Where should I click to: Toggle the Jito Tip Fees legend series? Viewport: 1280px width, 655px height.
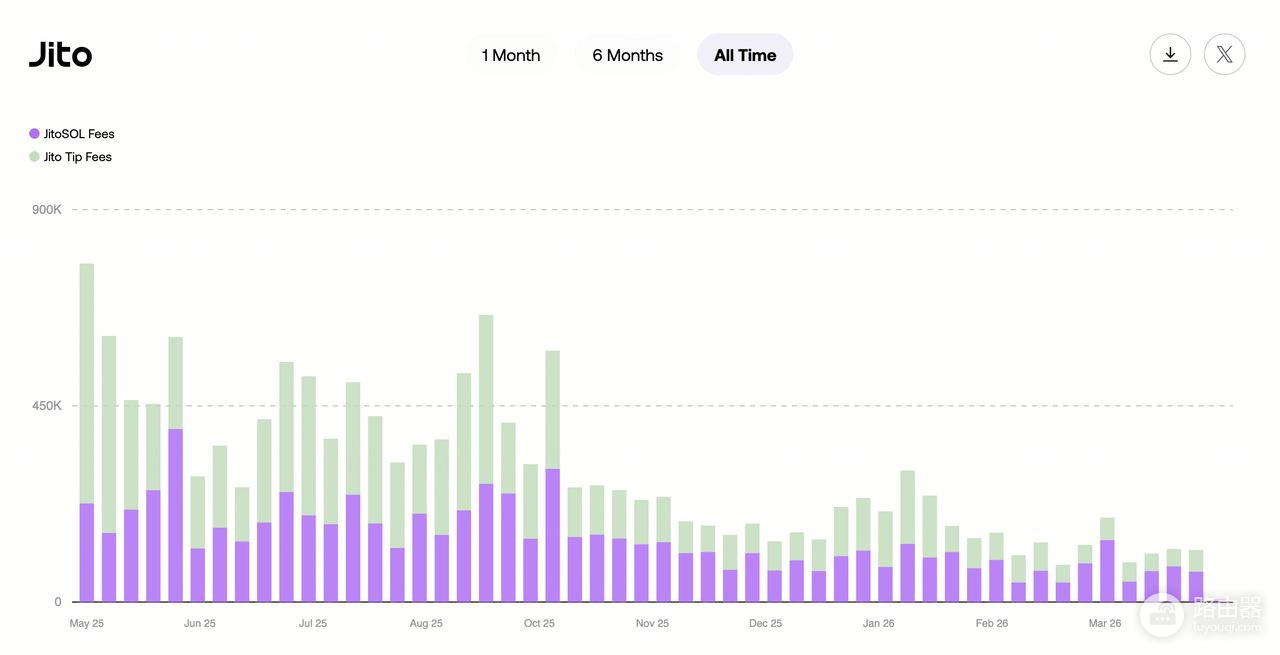[x=71, y=157]
